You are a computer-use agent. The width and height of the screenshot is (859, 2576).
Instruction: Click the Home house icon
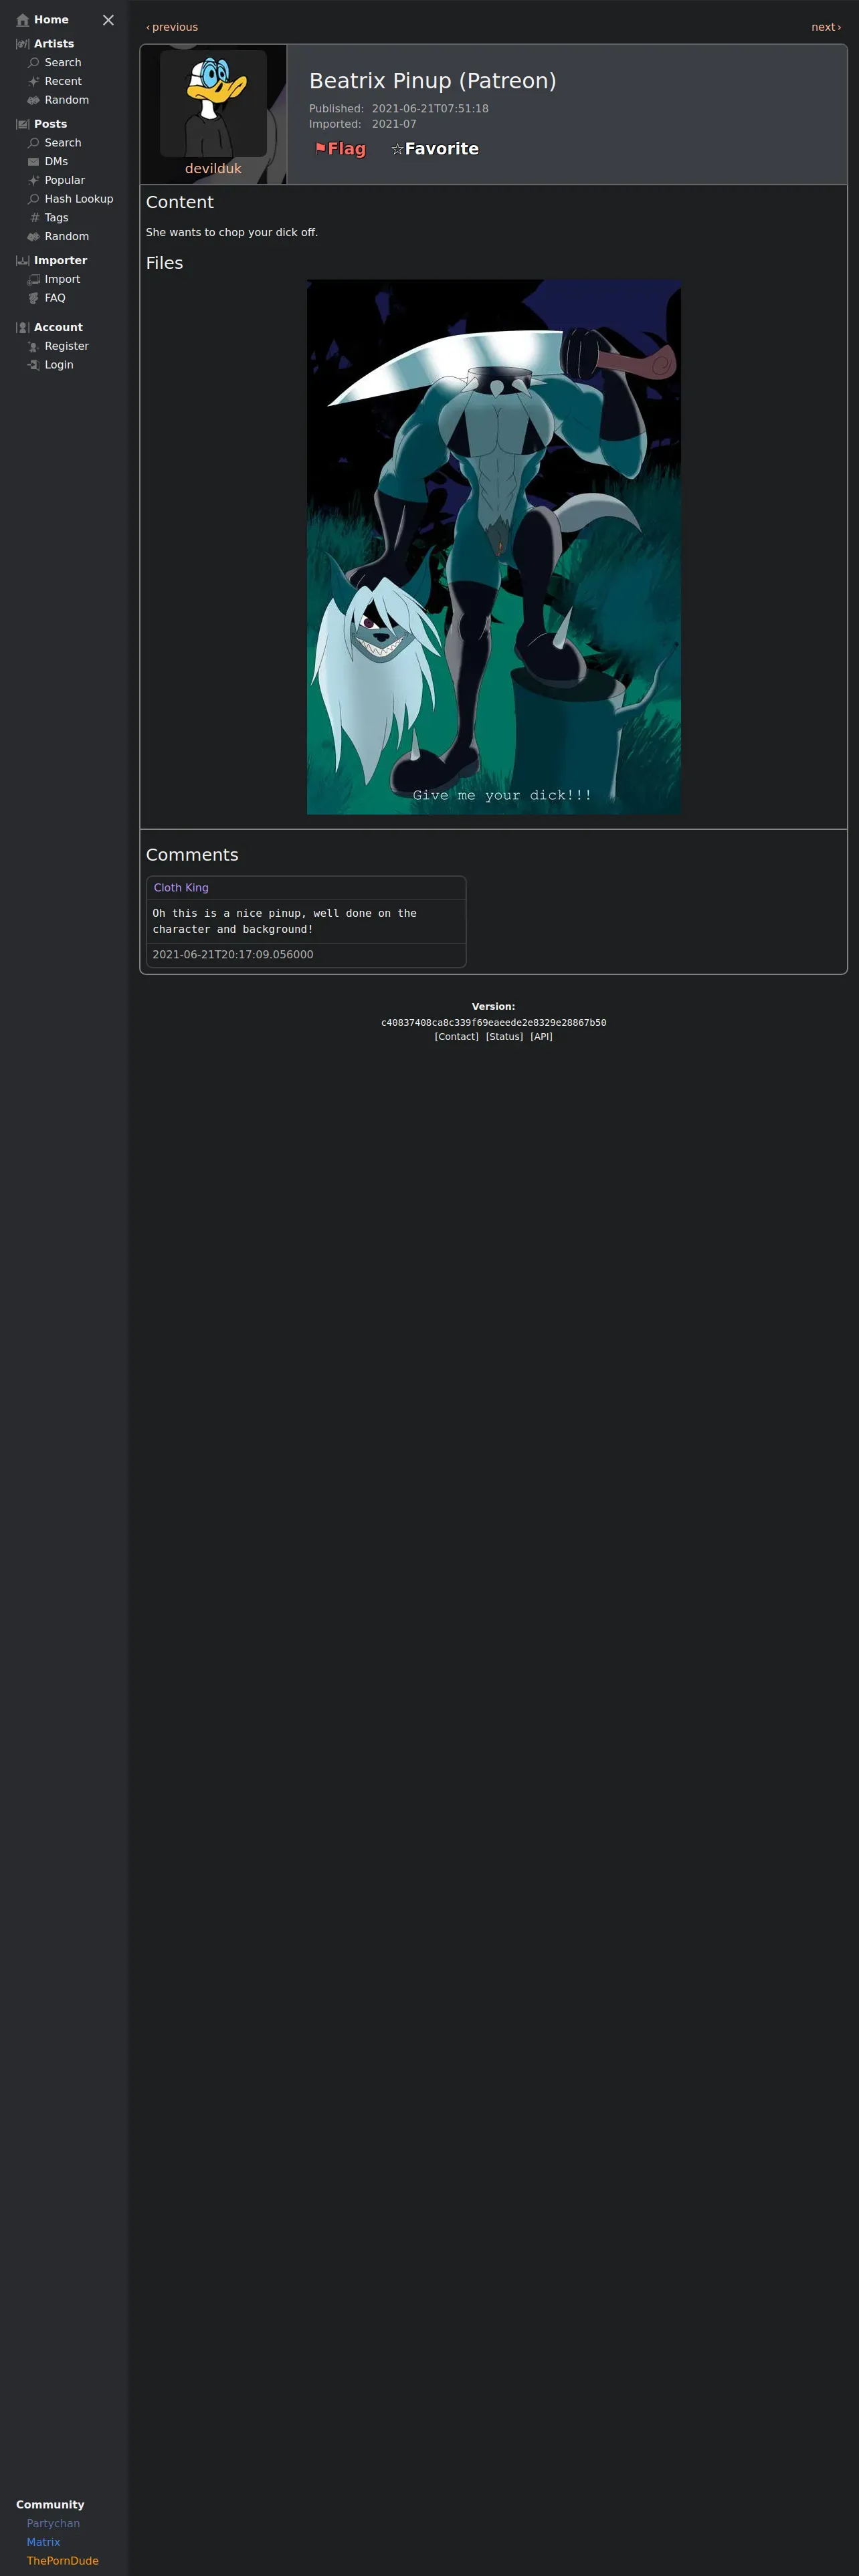click(22, 20)
